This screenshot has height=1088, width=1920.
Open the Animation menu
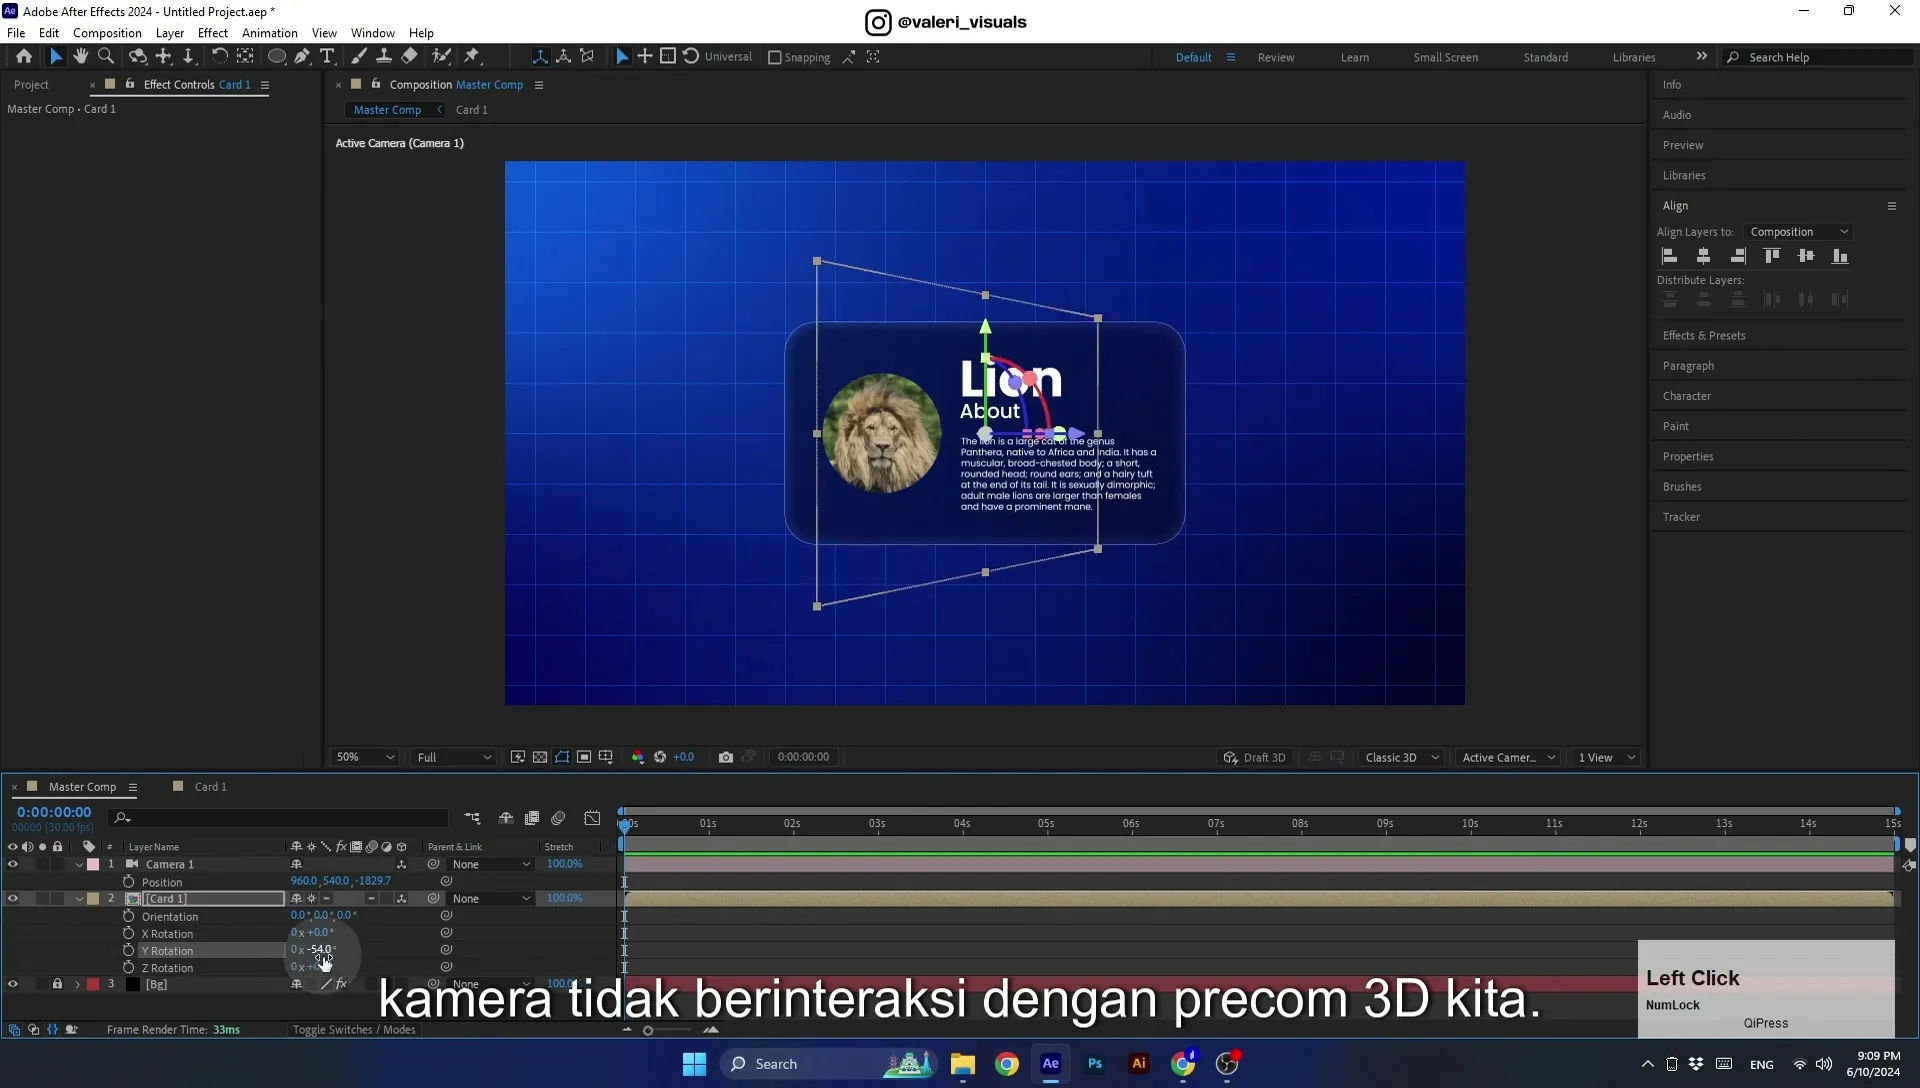coord(269,33)
